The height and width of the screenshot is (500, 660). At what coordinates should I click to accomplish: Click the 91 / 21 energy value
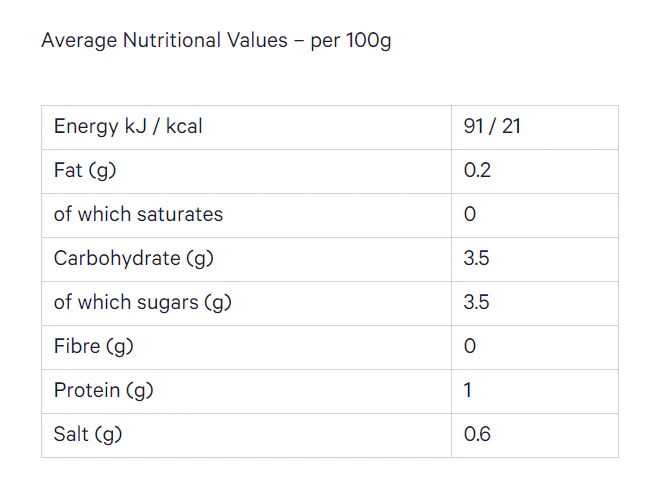[x=492, y=126]
